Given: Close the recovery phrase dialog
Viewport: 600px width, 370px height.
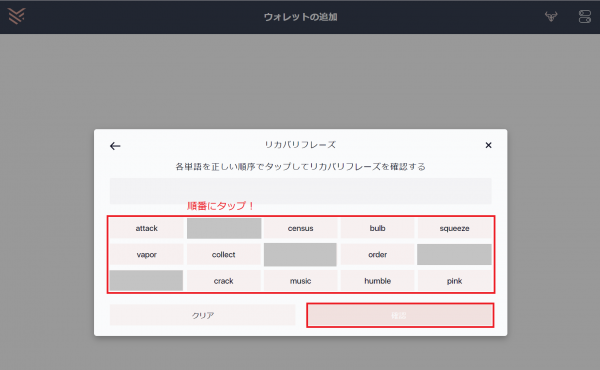Looking at the screenshot, I should tap(488, 145).
